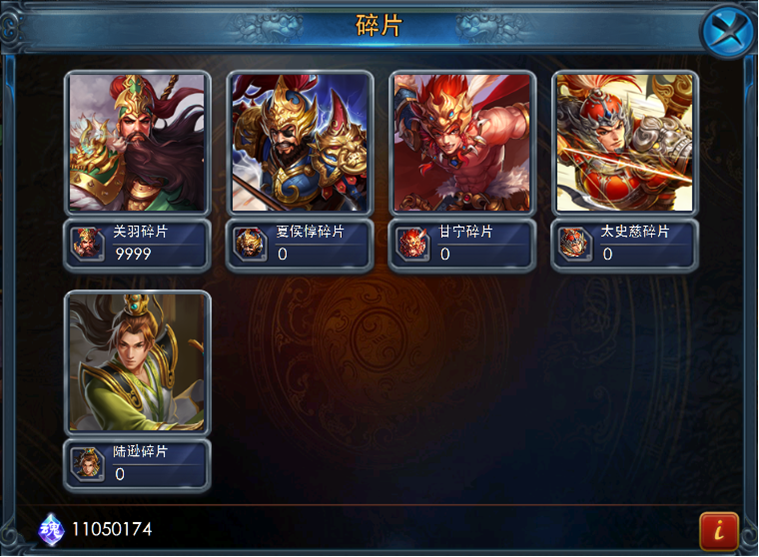Click the small 关羽 avatar icon
Image resolution: width=759 pixels, height=557 pixels.
pyautogui.click(x=88, y=243)
